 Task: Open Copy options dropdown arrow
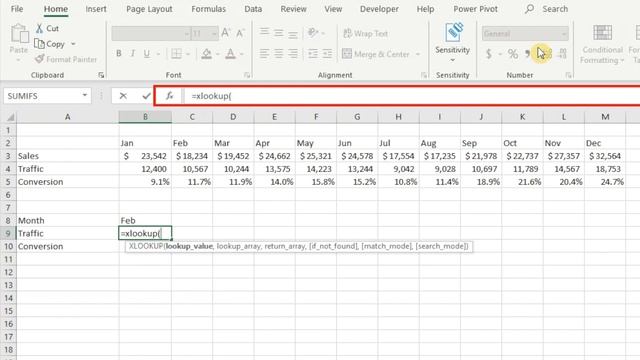tap(73, 44)
